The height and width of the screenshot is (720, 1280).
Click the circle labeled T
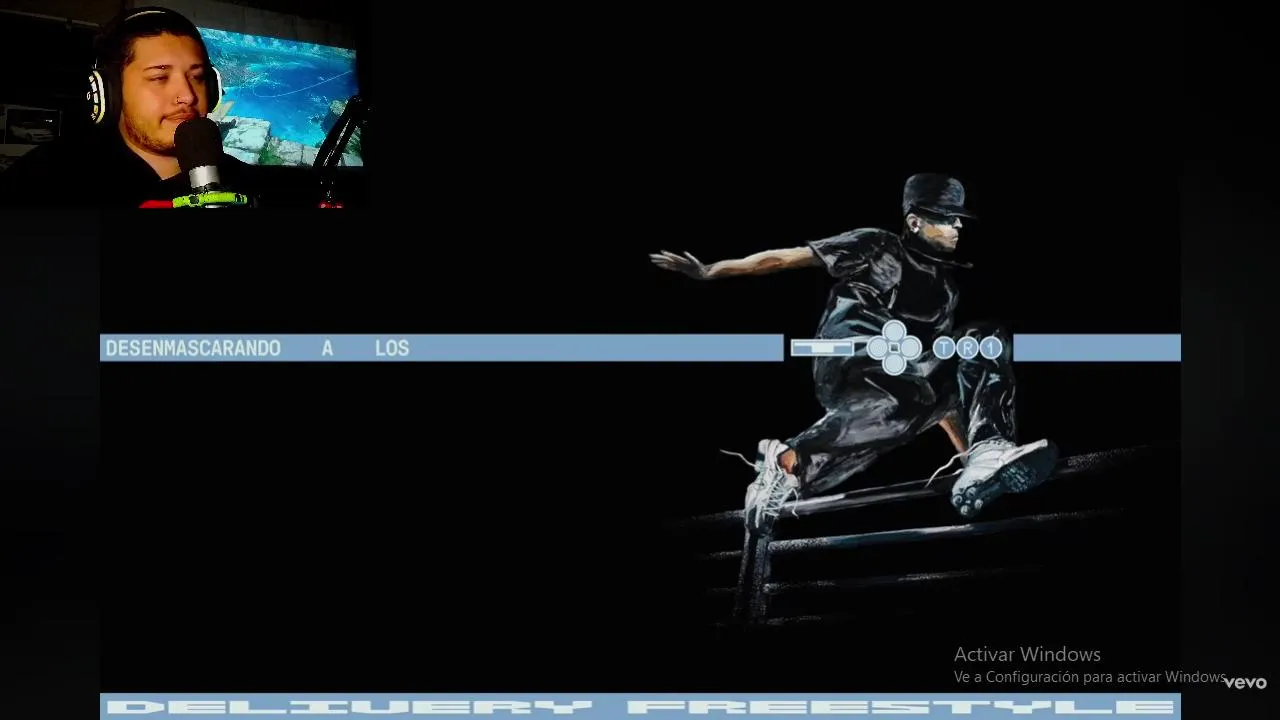(x=944, y=348)
